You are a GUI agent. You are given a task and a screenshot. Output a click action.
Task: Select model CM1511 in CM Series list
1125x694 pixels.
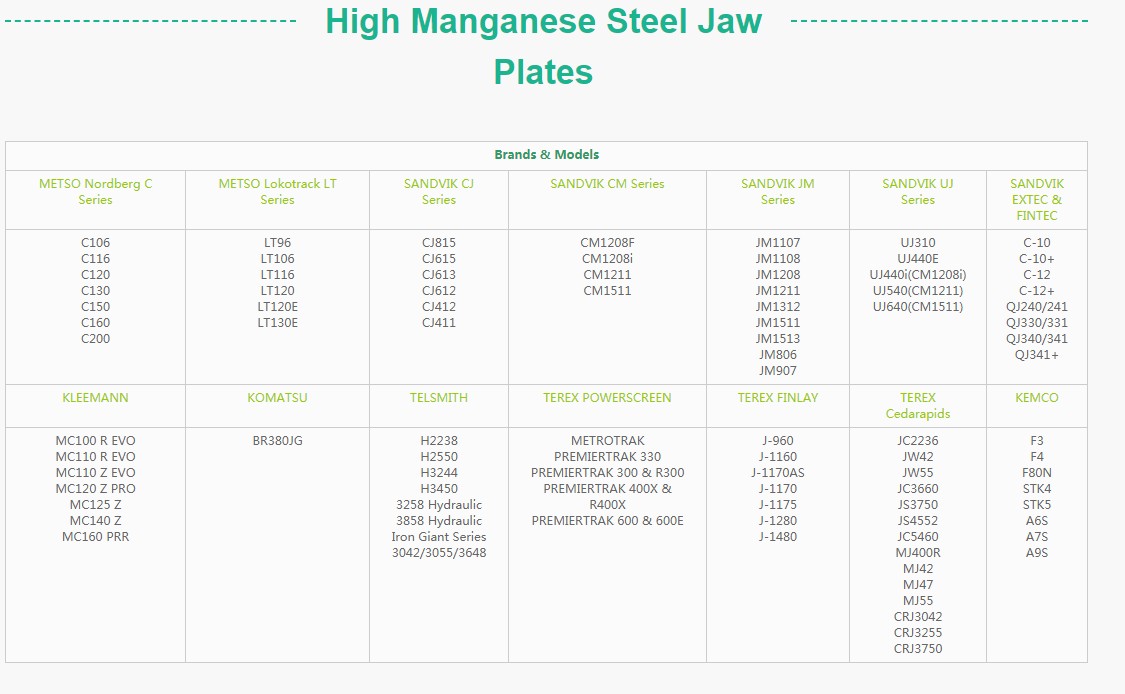click(x=607, y=291)
